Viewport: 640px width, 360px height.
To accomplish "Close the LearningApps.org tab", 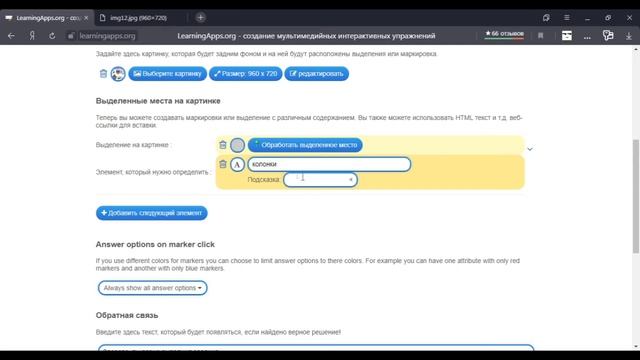I will pyautogui.click(x=86, y=18).
